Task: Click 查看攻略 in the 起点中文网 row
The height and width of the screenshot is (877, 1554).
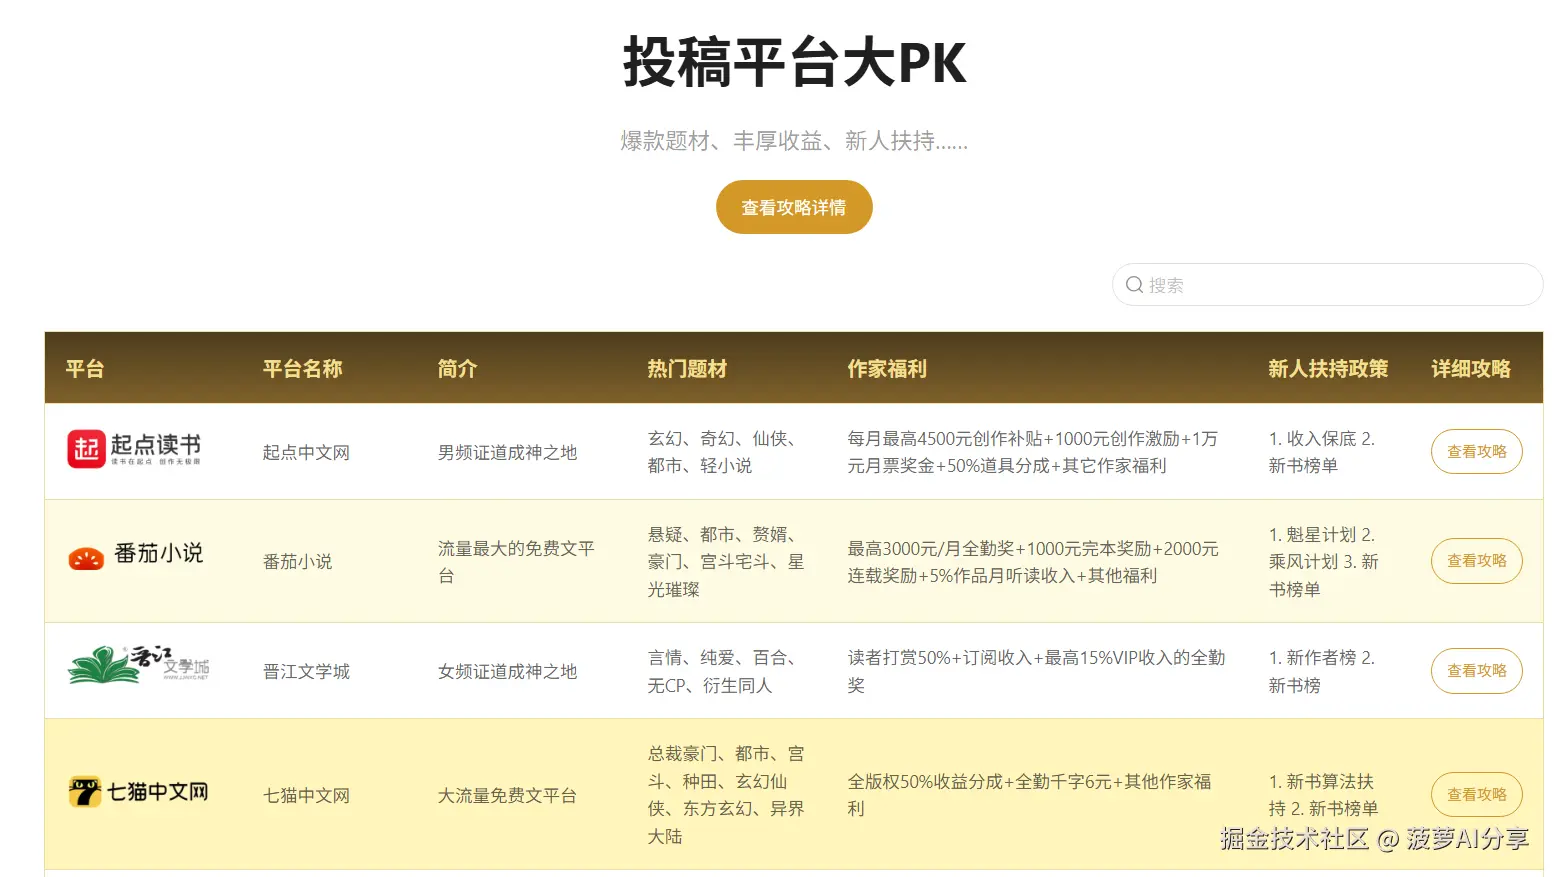Action: (x=1477, y=452)
